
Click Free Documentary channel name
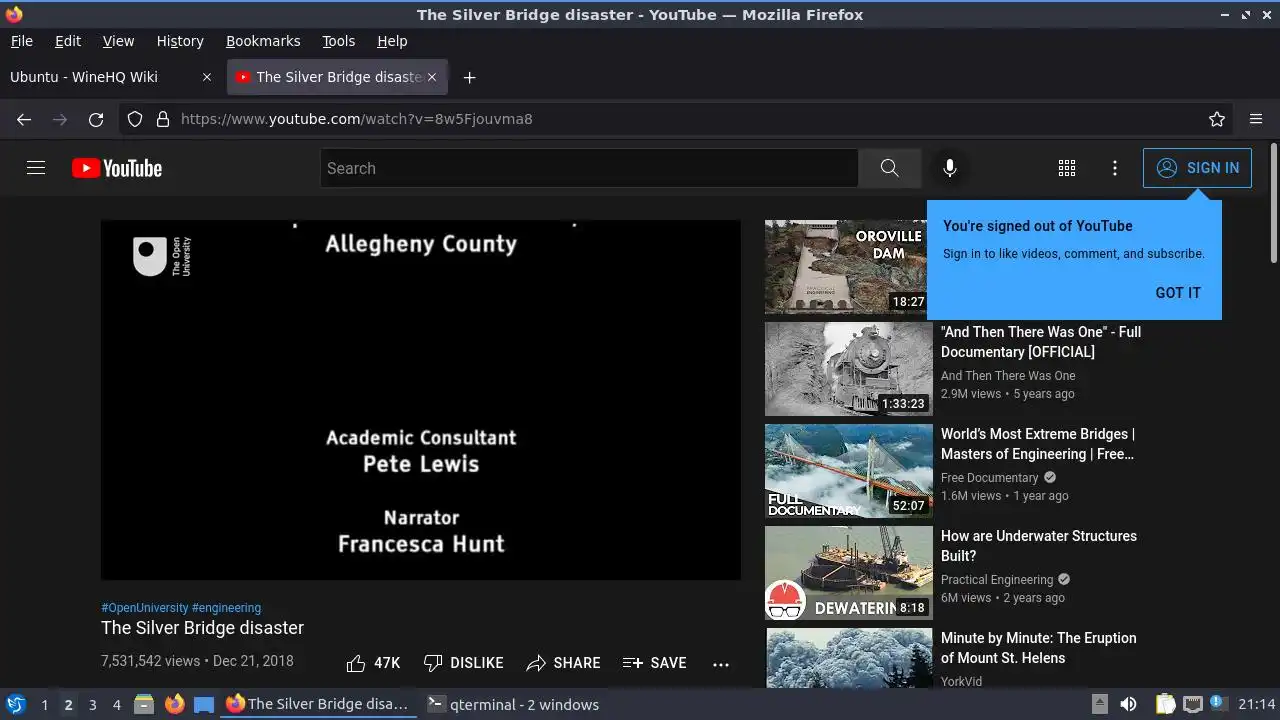[x=990, y=478]
